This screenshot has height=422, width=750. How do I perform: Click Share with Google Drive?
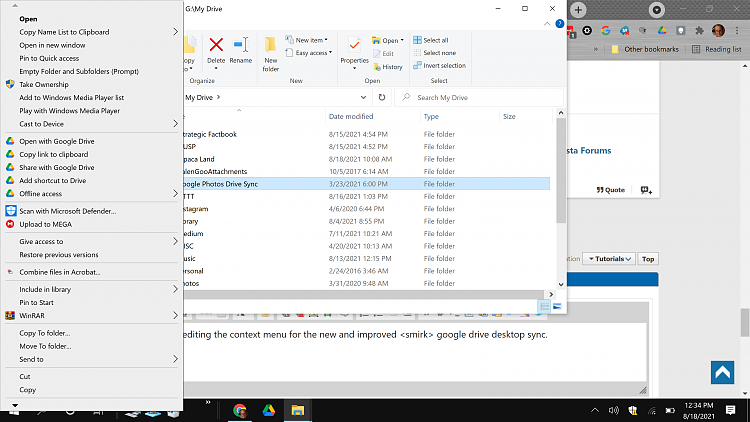pyautogui.click(x=56, y=167)
